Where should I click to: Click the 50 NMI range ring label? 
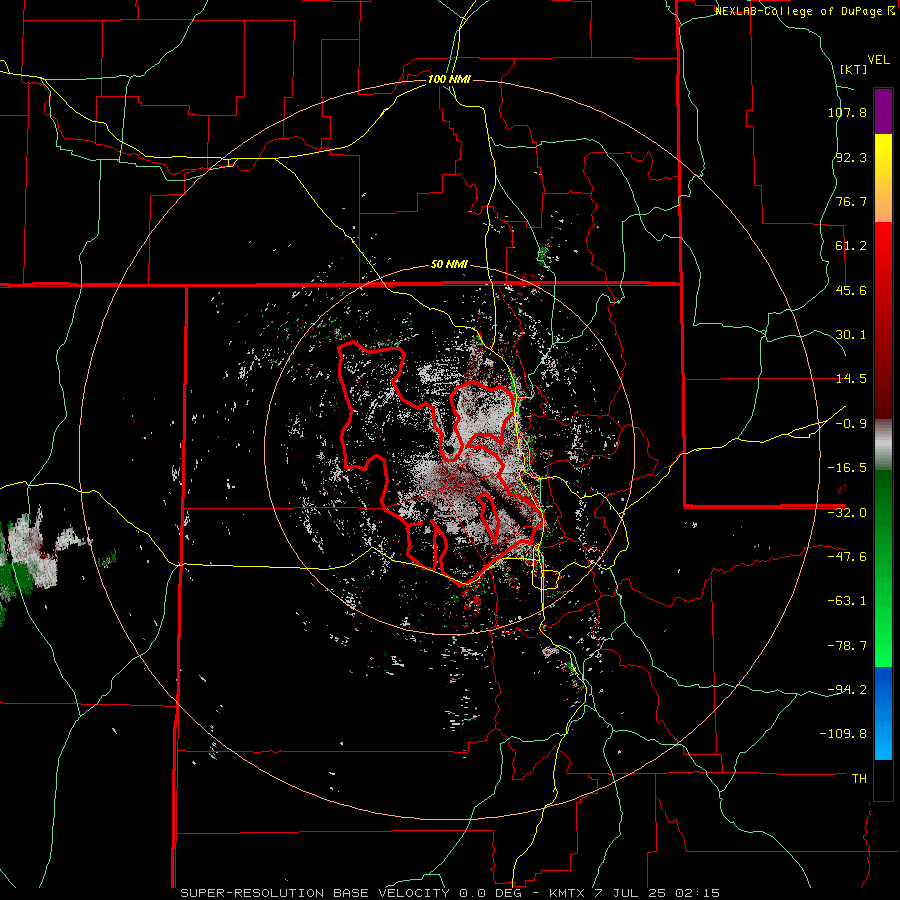449,265
